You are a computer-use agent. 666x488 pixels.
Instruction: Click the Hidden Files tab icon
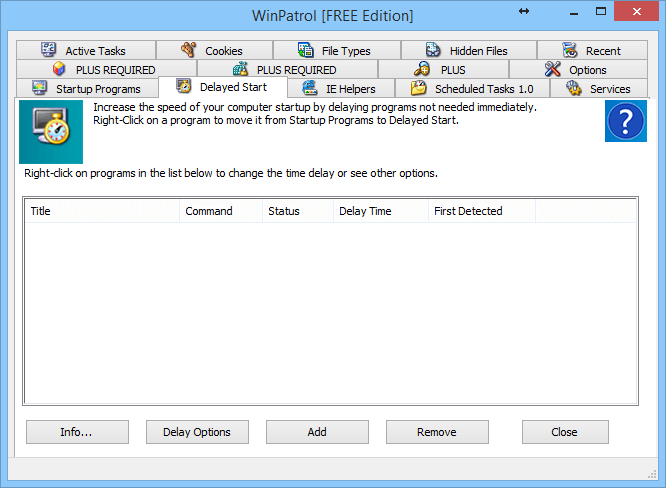tap(433, 50)
